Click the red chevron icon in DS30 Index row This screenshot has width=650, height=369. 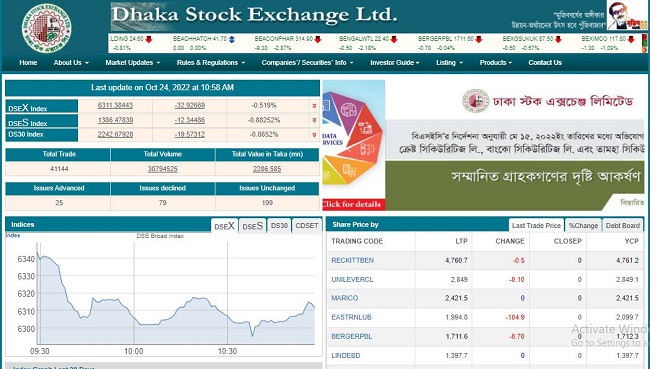click(314, 135)
